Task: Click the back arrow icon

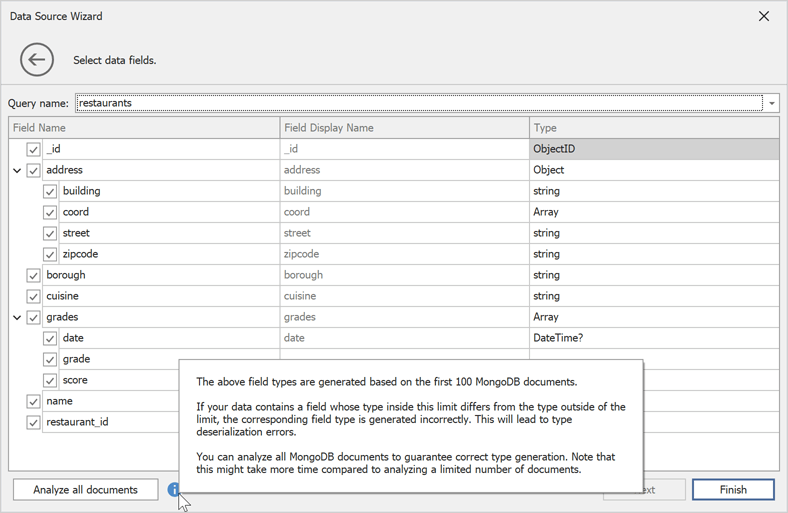Action: tap(37, 60)
